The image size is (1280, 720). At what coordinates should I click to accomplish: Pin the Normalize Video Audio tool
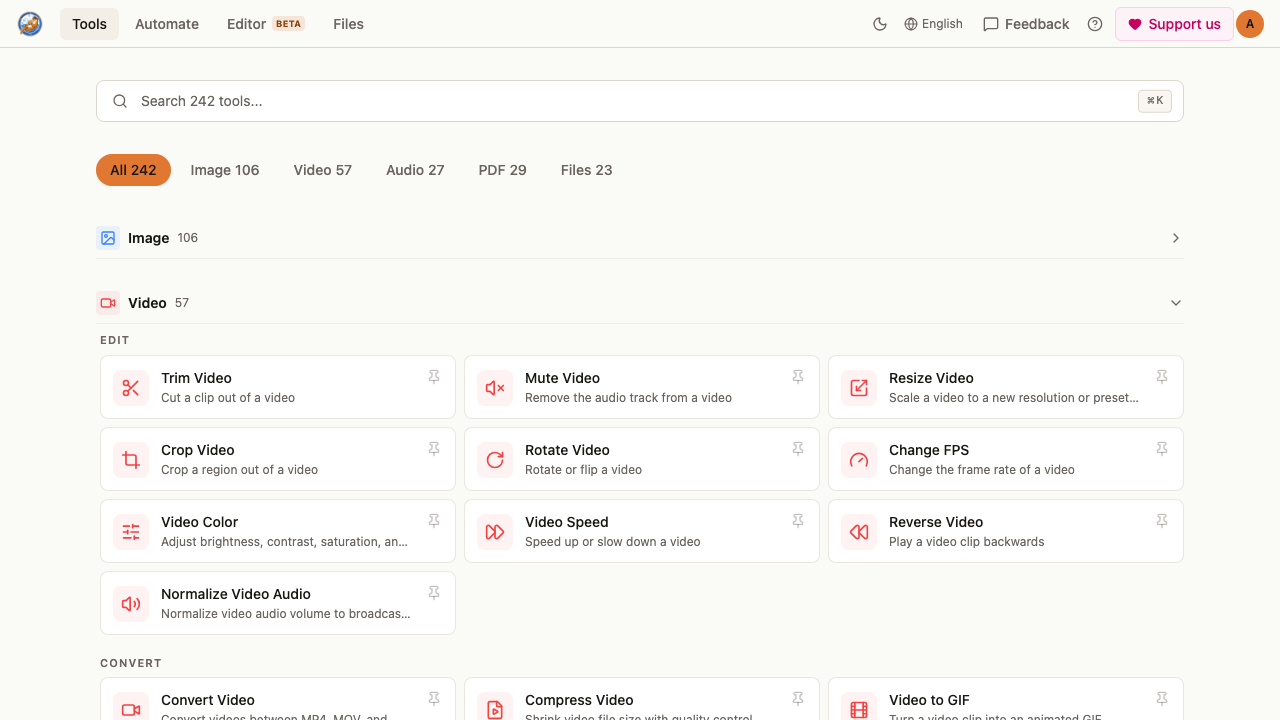[434, 593]
